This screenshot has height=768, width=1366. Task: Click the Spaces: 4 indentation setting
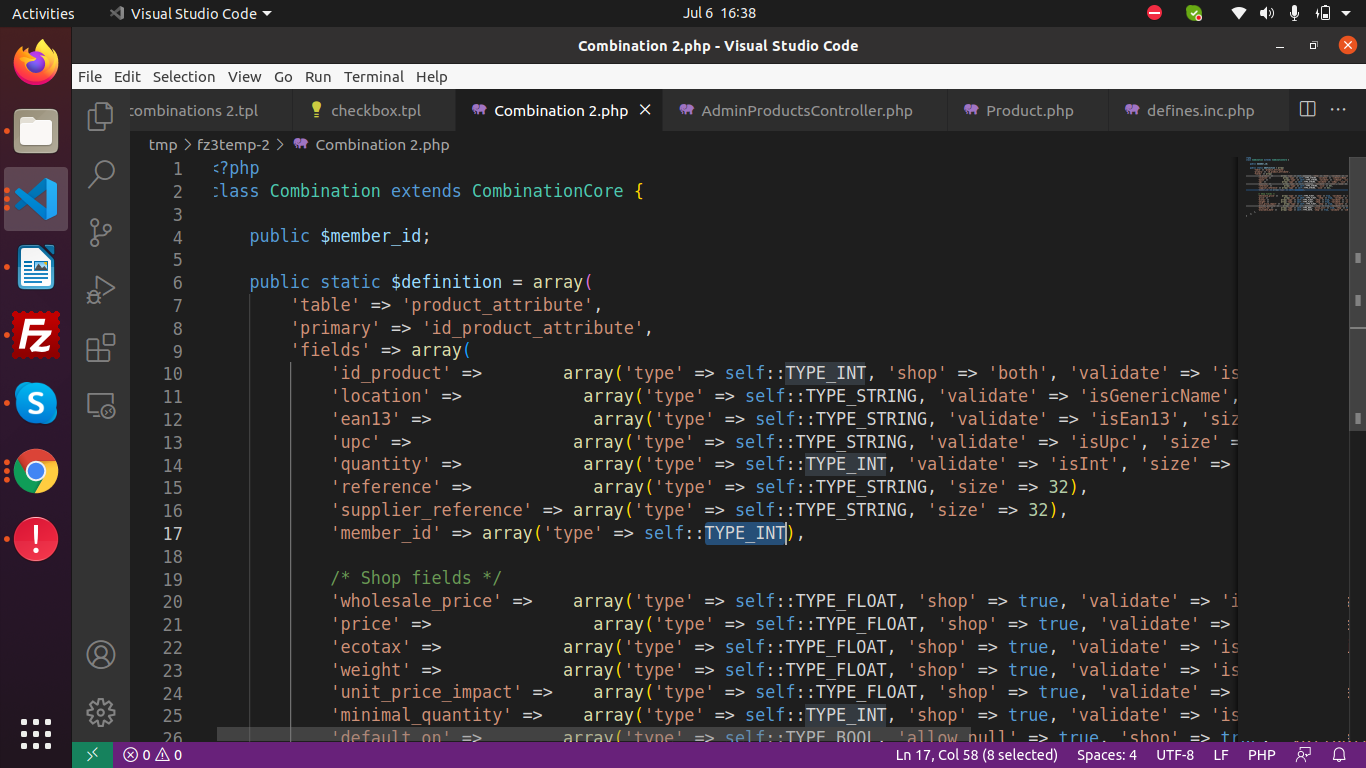pos(1106,755)
